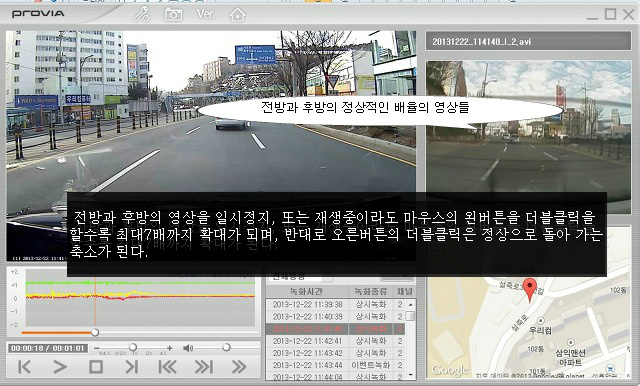Click the G-sensor graph area

(140, 297)
